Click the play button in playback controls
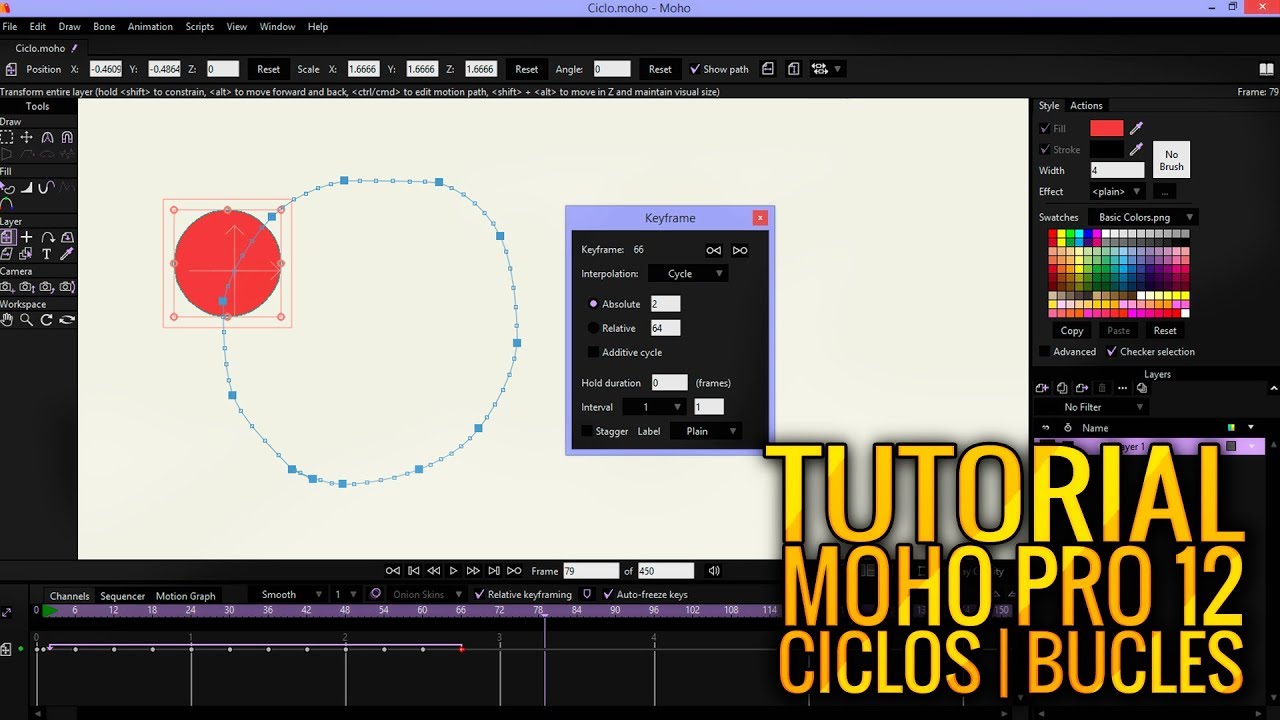The height and width of the screenshot is (720, 1280). (453, 571)
